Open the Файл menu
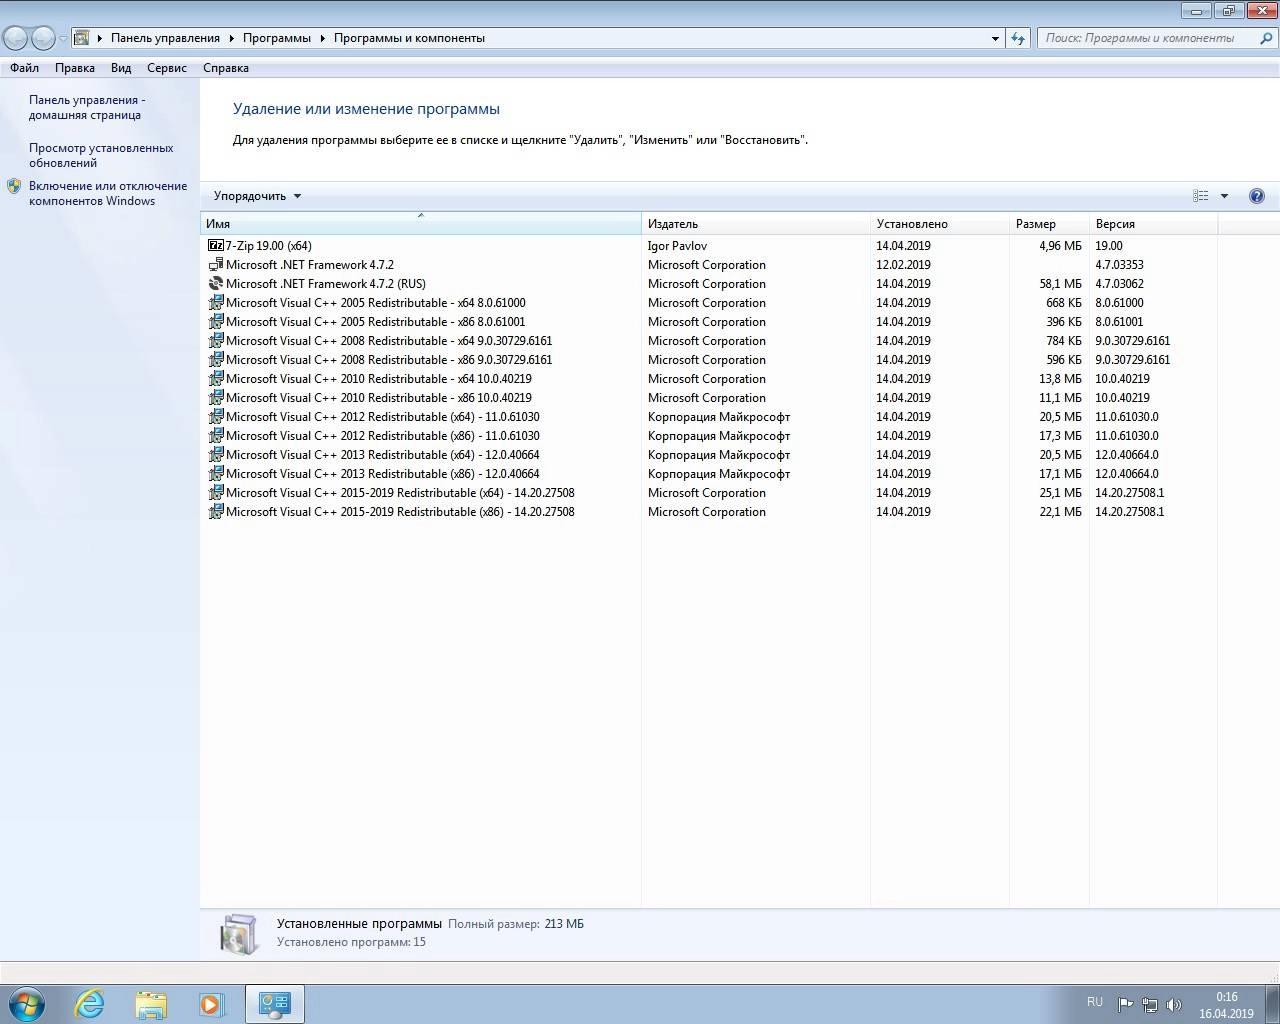Screen dimensions: 1280x1024 click(24, 68)
